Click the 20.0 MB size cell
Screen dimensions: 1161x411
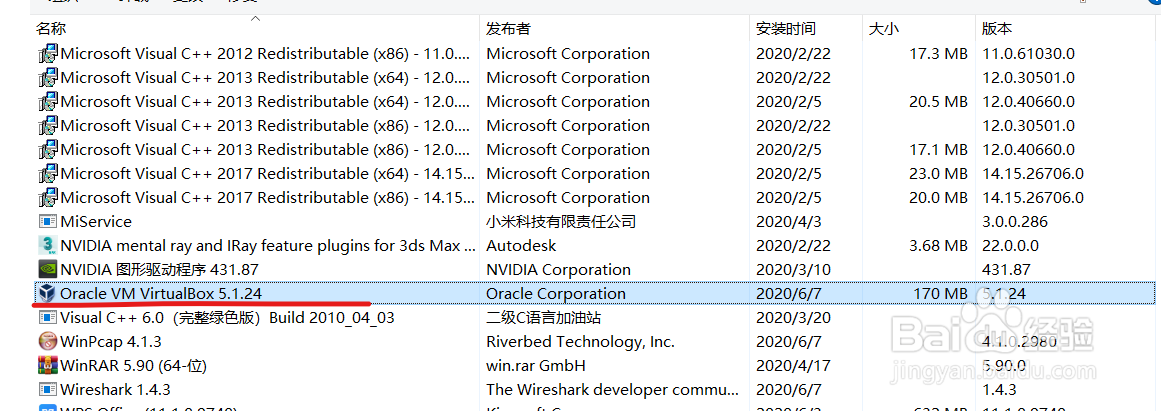click(938, 198)
